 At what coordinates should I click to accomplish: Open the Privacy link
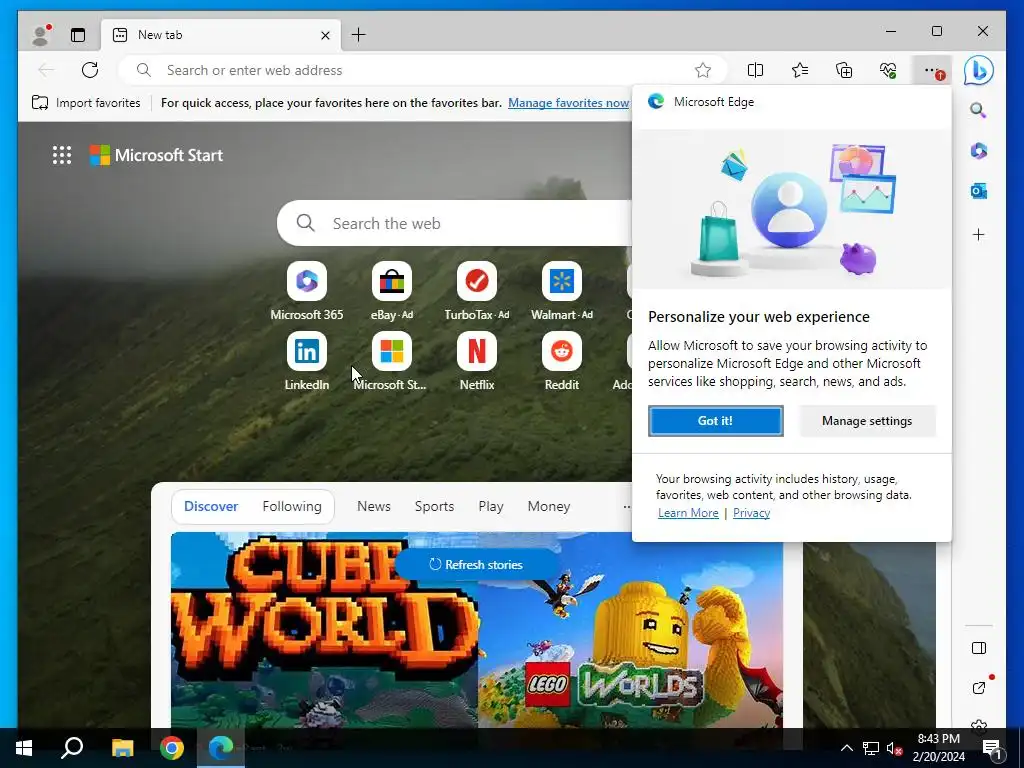coord(751,513)
